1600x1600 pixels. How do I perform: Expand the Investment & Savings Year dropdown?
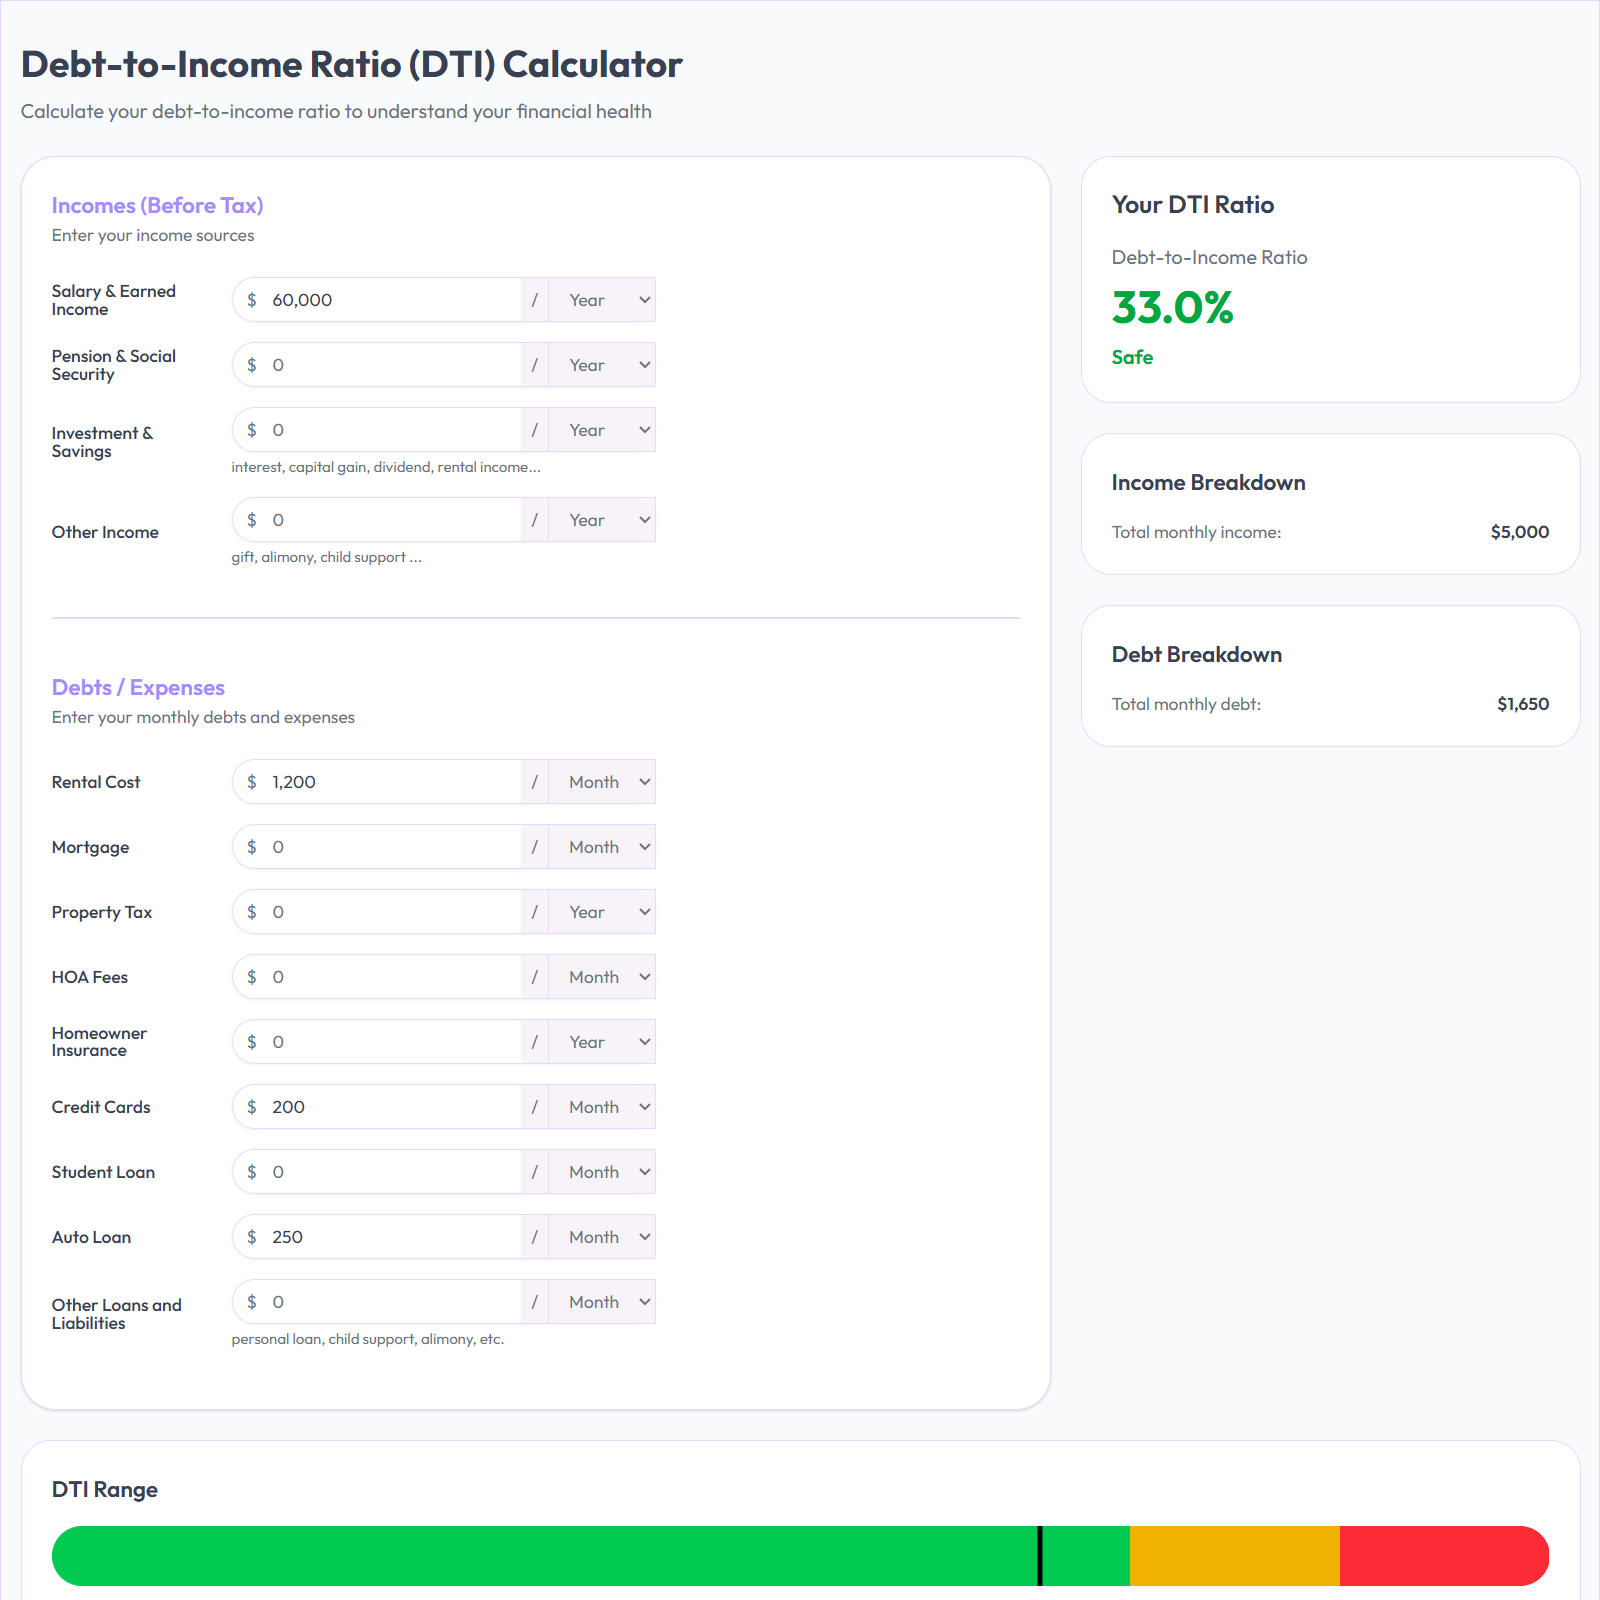click(601, 429)
